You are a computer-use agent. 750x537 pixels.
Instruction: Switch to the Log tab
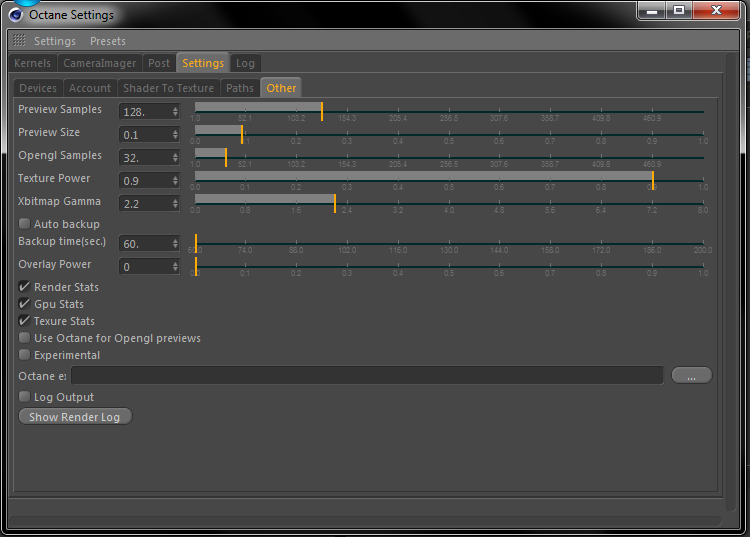click(245, 63)
